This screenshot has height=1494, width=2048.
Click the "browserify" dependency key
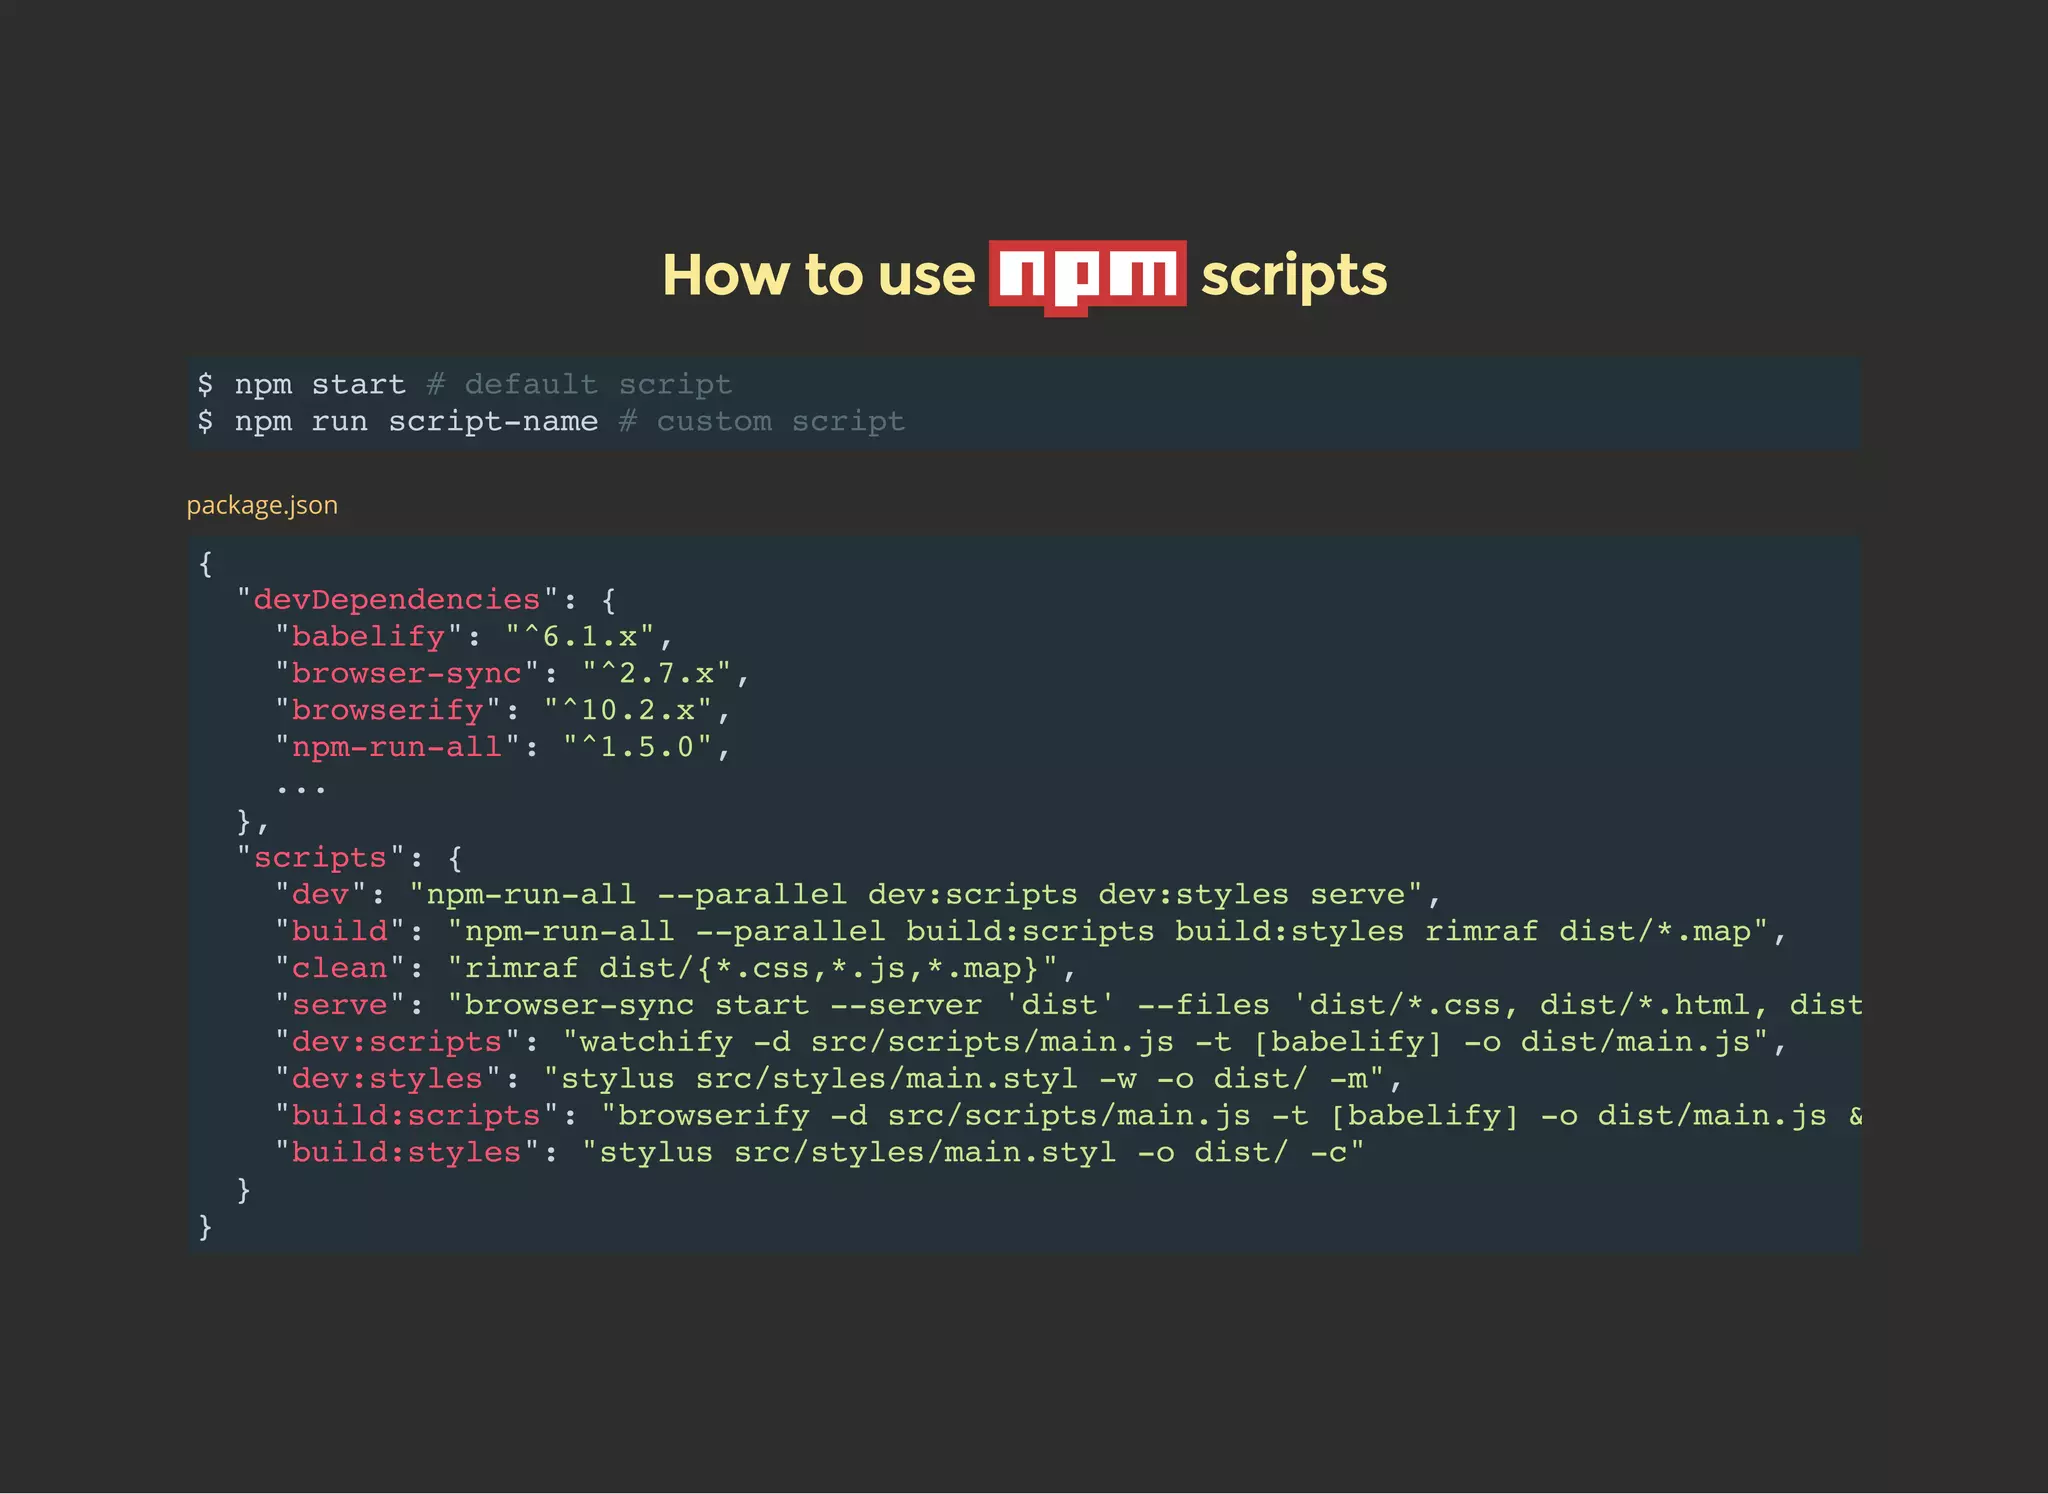[388, 710]
